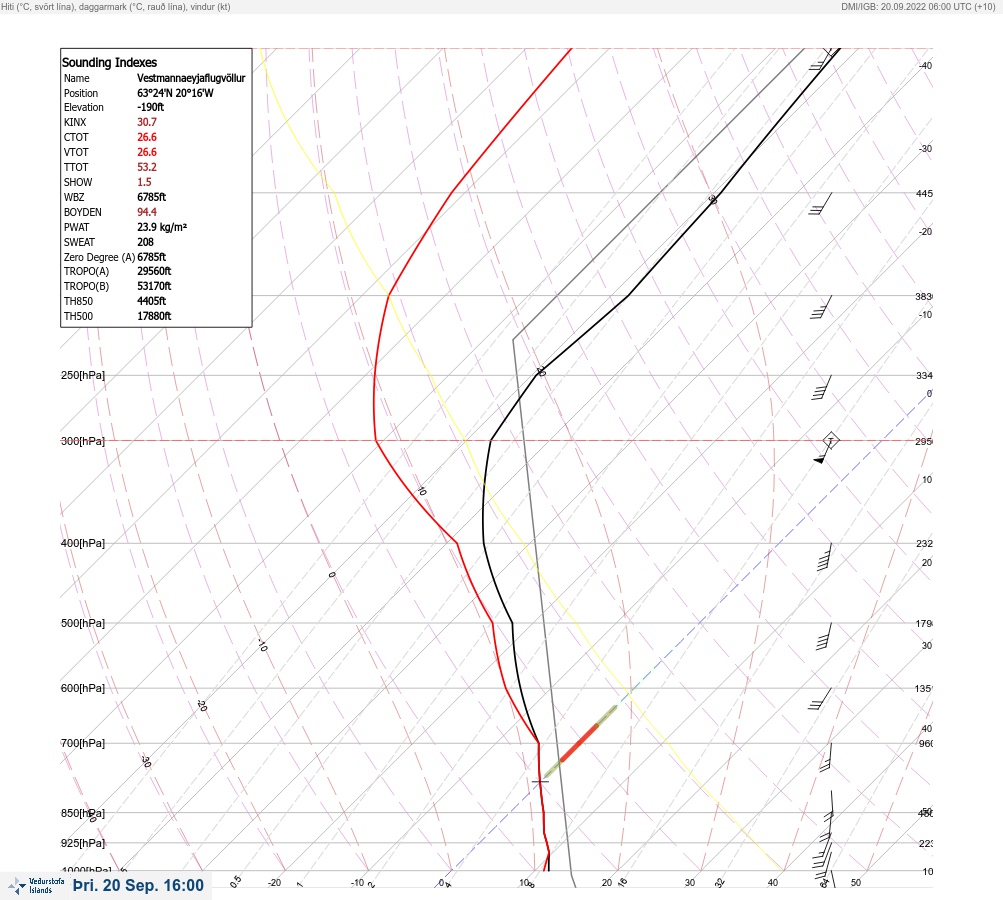
Task: Click the 925[hPa] pressure label
Action: [83, 843]
